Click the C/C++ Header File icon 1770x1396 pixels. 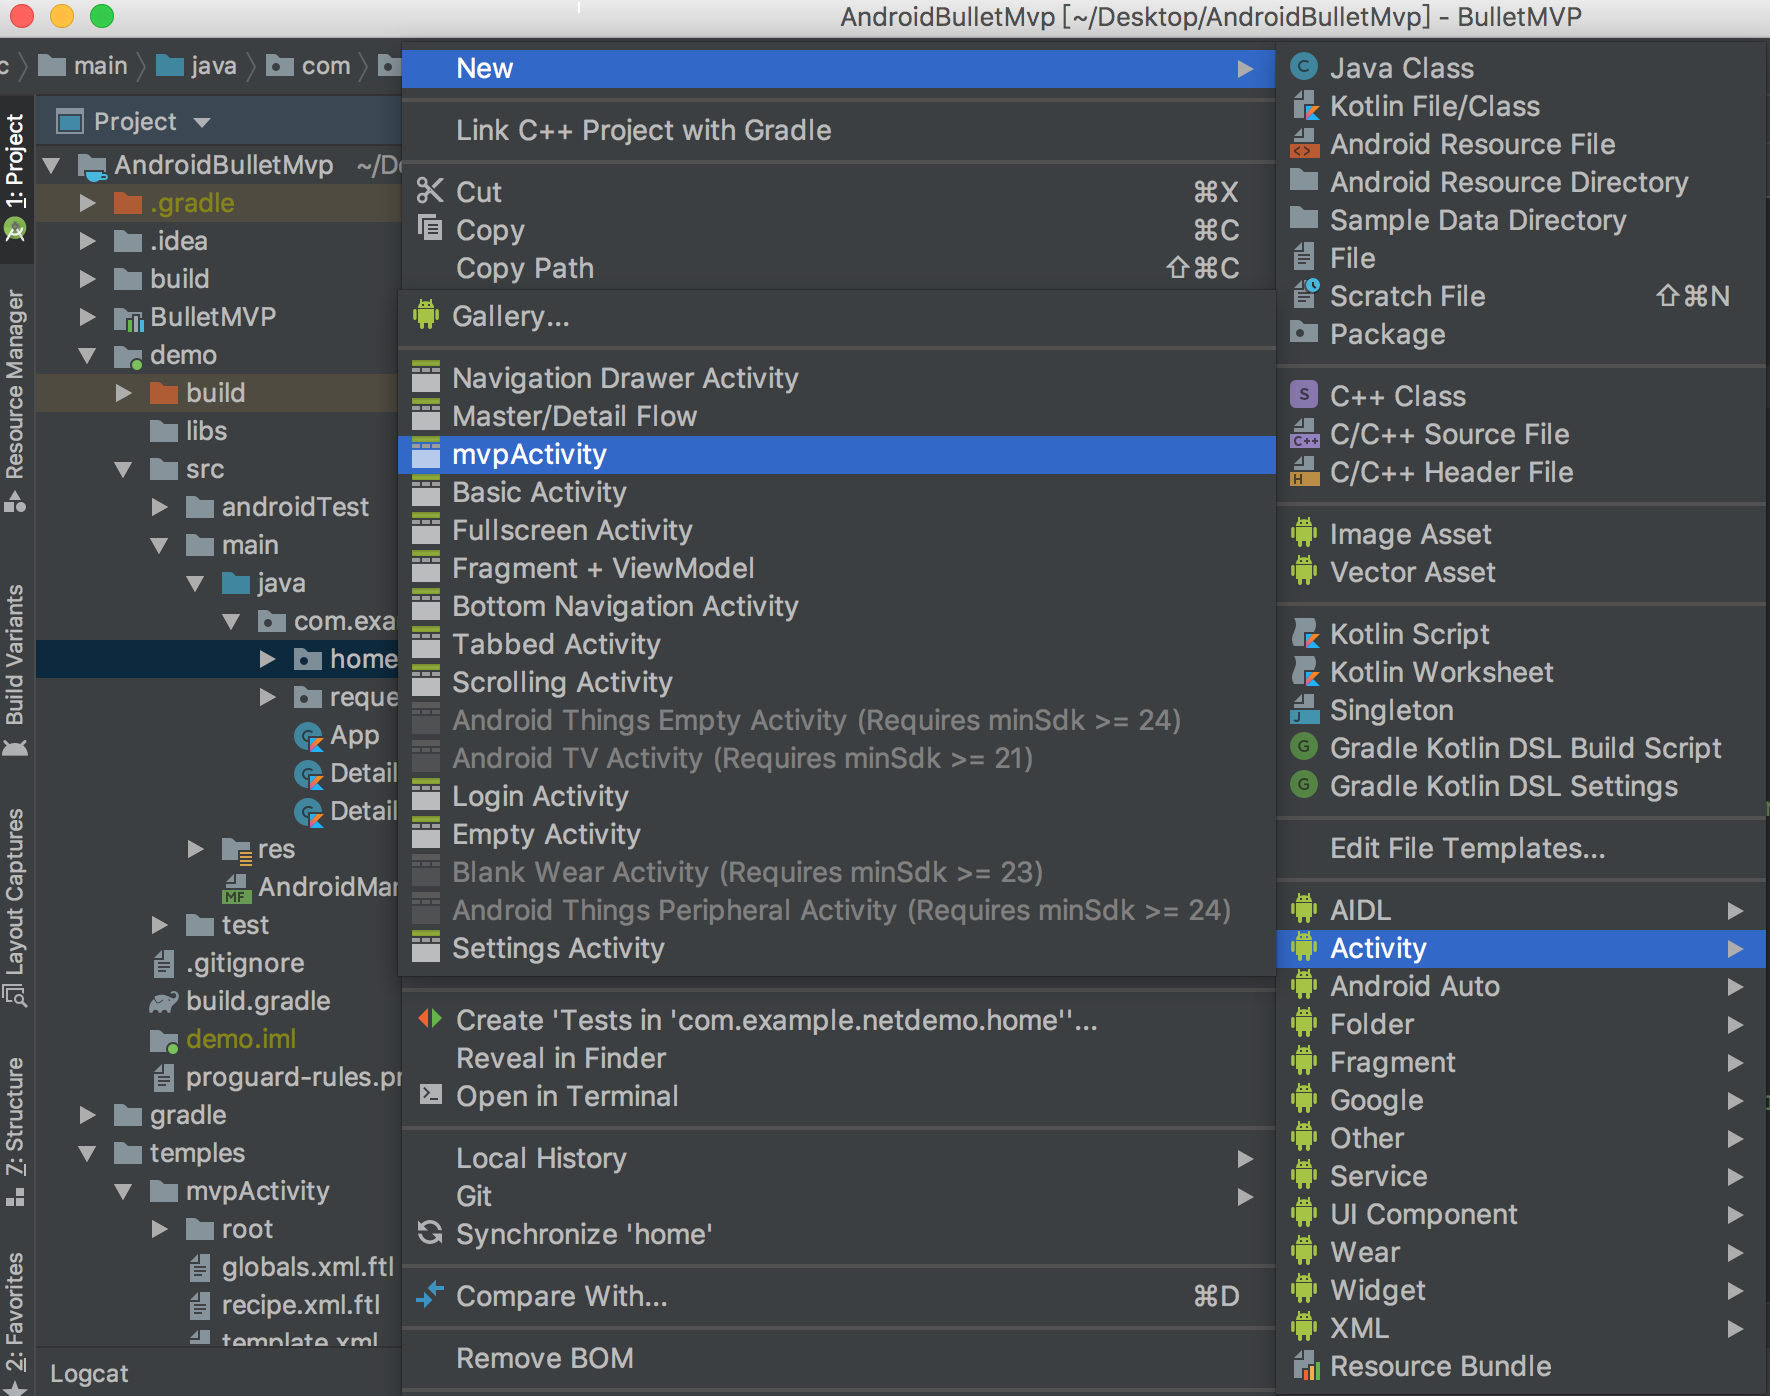(x=1304, y=471)
